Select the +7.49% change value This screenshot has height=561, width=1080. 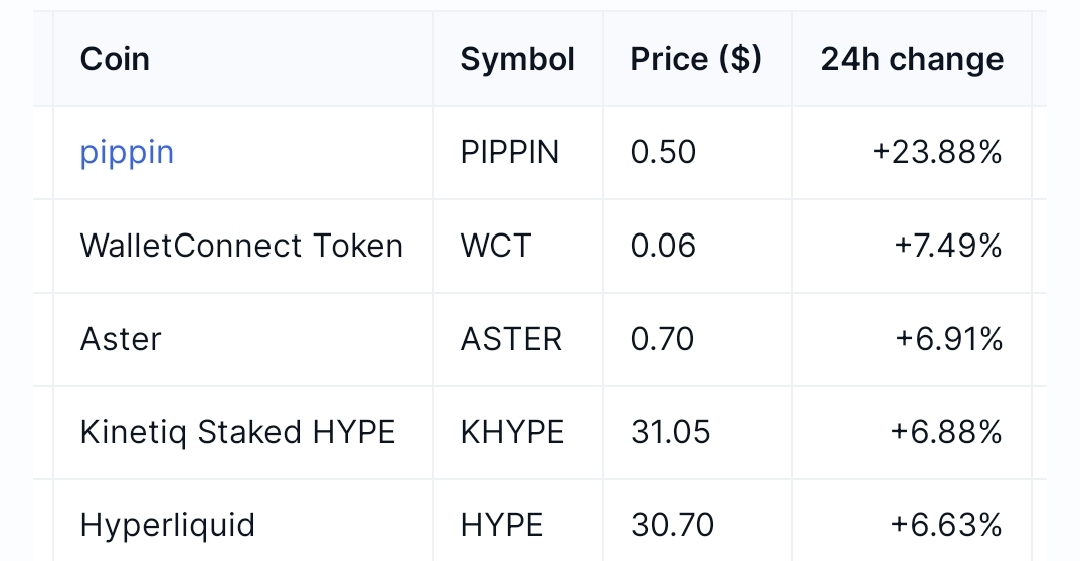[948, 246]
